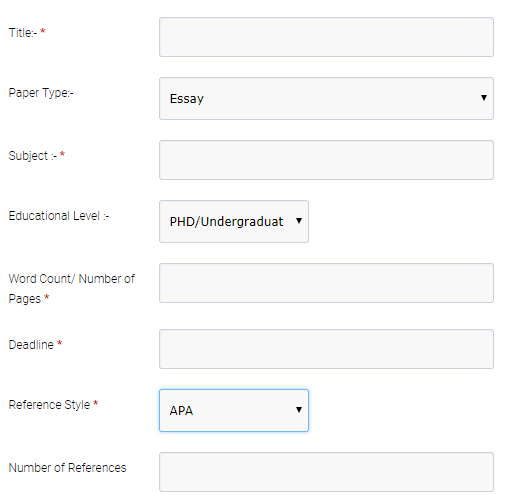Click the Educational Level :- label

pos(59,216)
